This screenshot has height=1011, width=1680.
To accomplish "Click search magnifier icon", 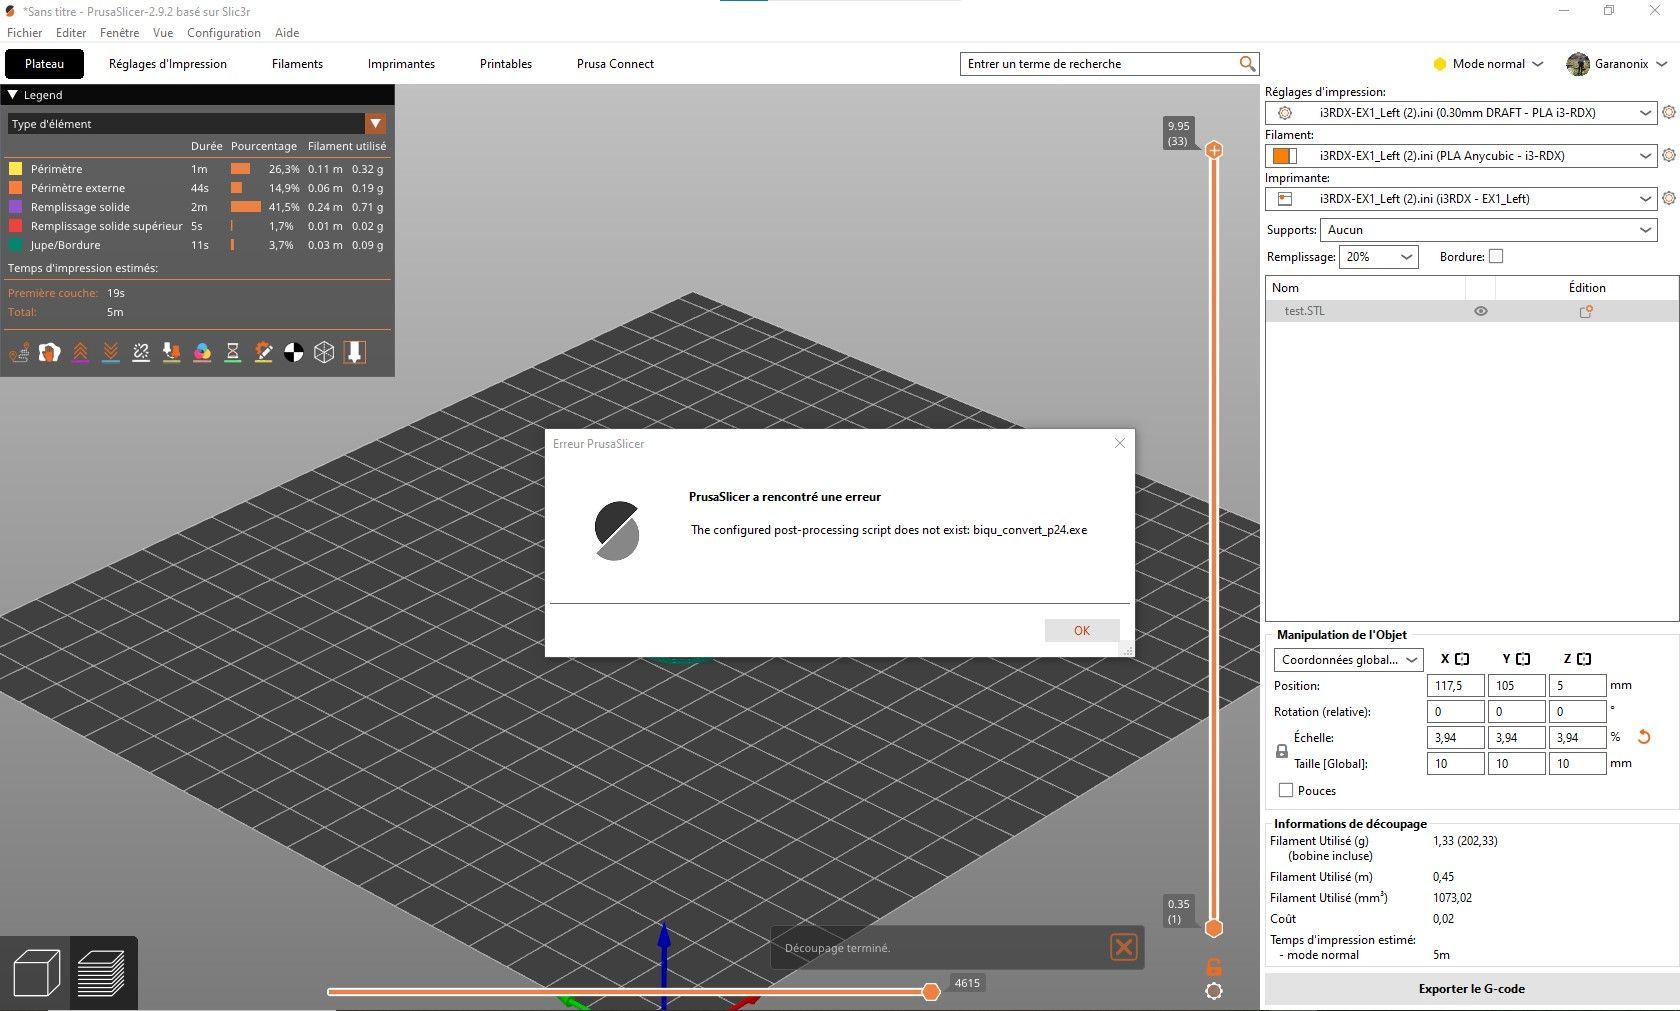I will 1247,64.
